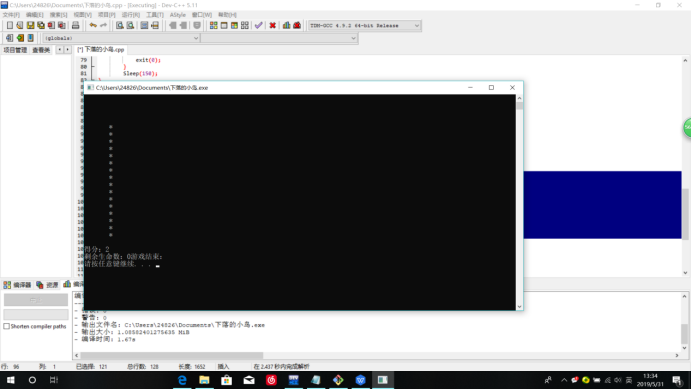Screen dimensions: 692x389
Task: Click the green arrow icon in second toolbar row
Action: click(20, 38)
